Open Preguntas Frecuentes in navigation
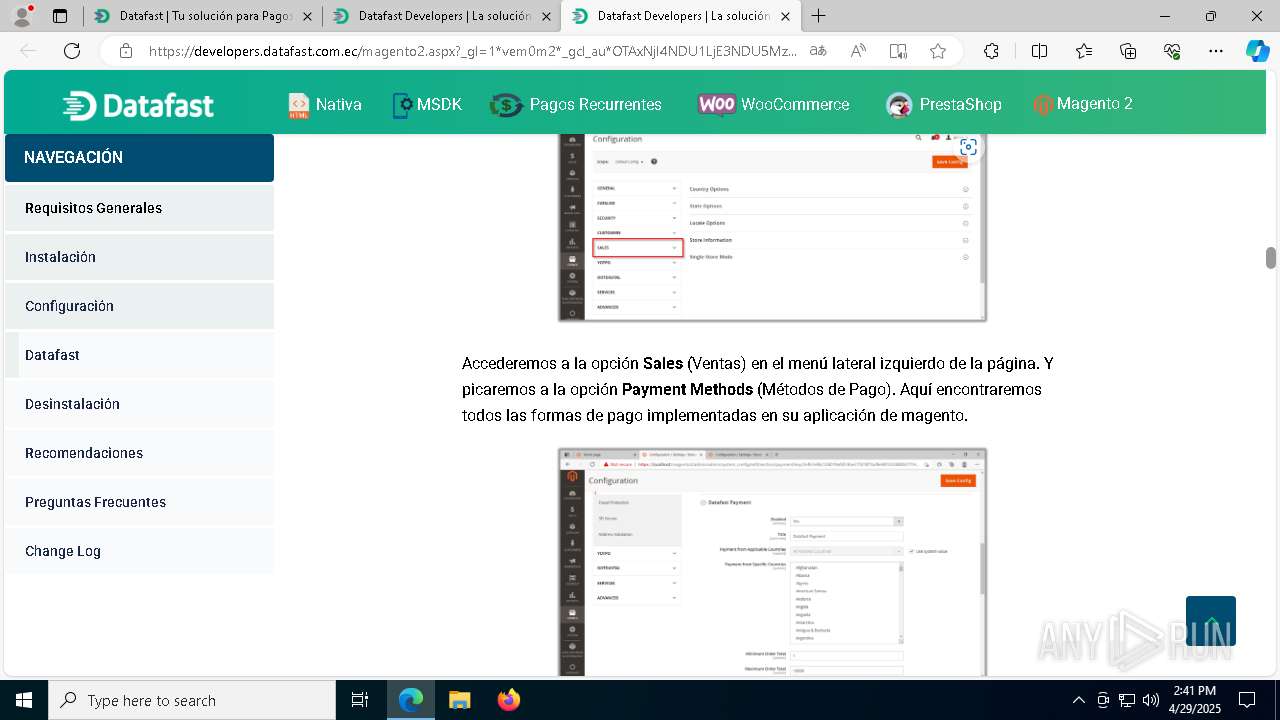This screenshot has width=1280, height=720. [x=139, y=502]
